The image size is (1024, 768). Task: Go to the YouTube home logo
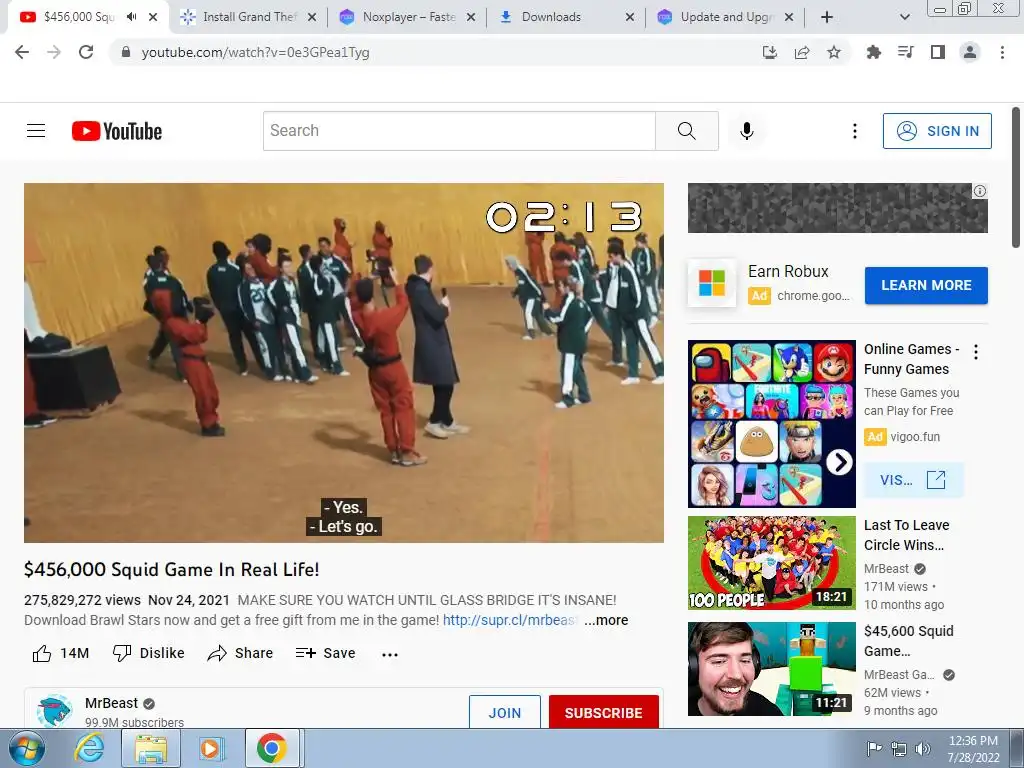point(117,131)
